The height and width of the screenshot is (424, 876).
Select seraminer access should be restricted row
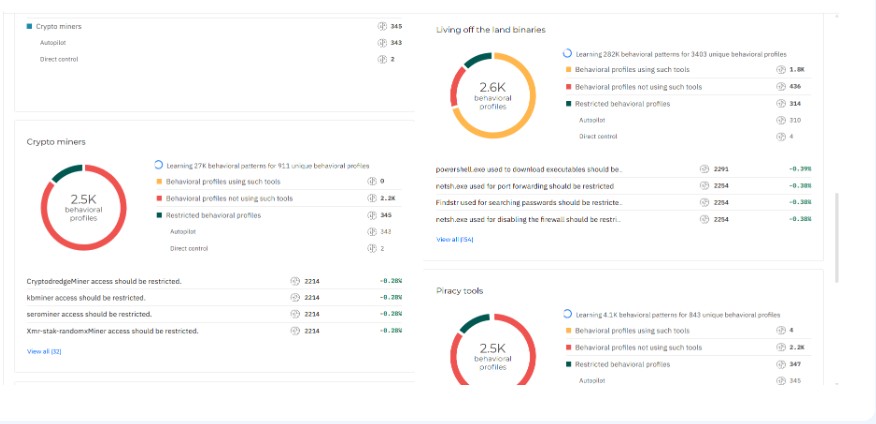(215, 314)
